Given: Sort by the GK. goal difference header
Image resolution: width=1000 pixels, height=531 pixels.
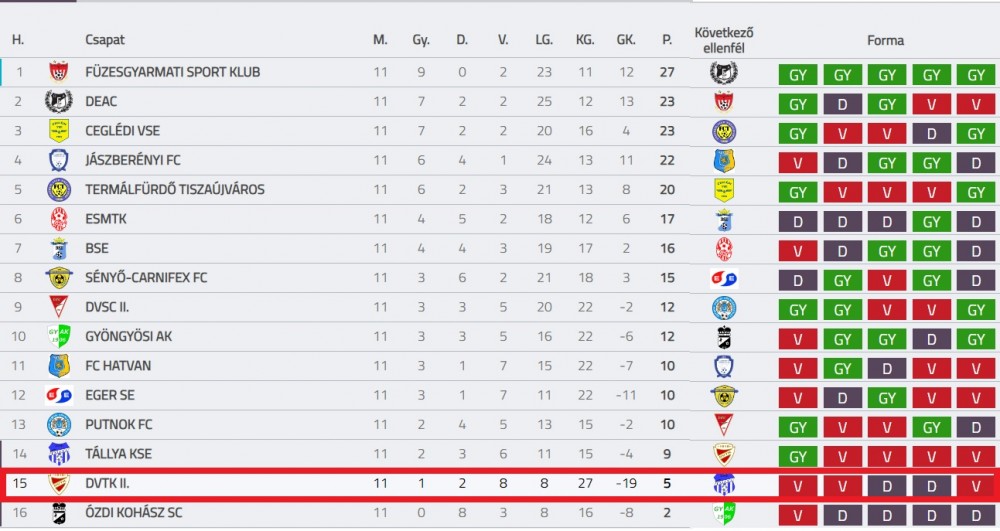Looking at the screenshot, I should 626,40.
